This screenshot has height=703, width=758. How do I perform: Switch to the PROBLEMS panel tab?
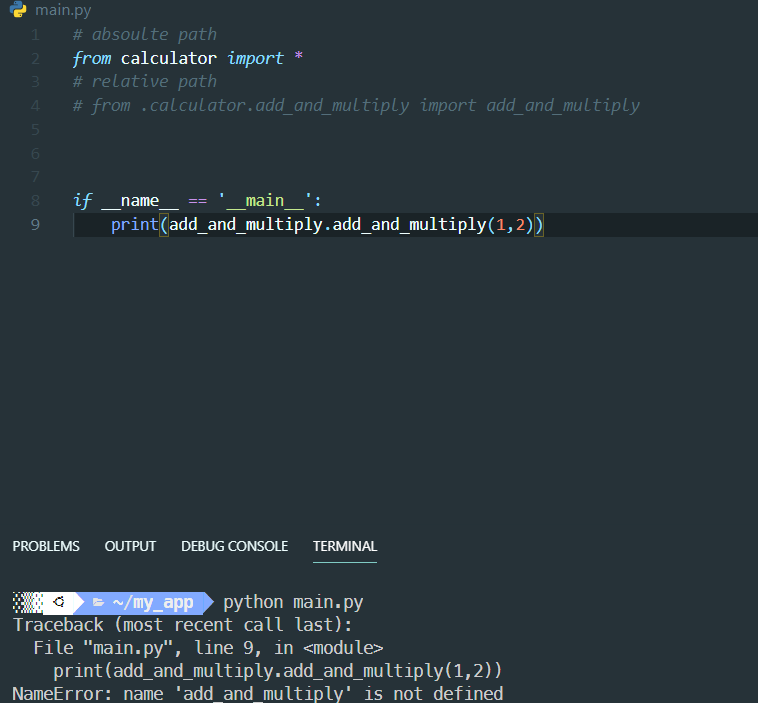(x=46, y=546)
